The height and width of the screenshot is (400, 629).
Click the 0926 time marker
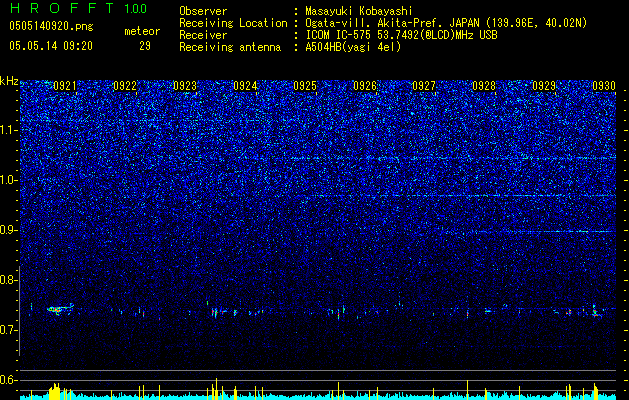[x=365, y=86]
